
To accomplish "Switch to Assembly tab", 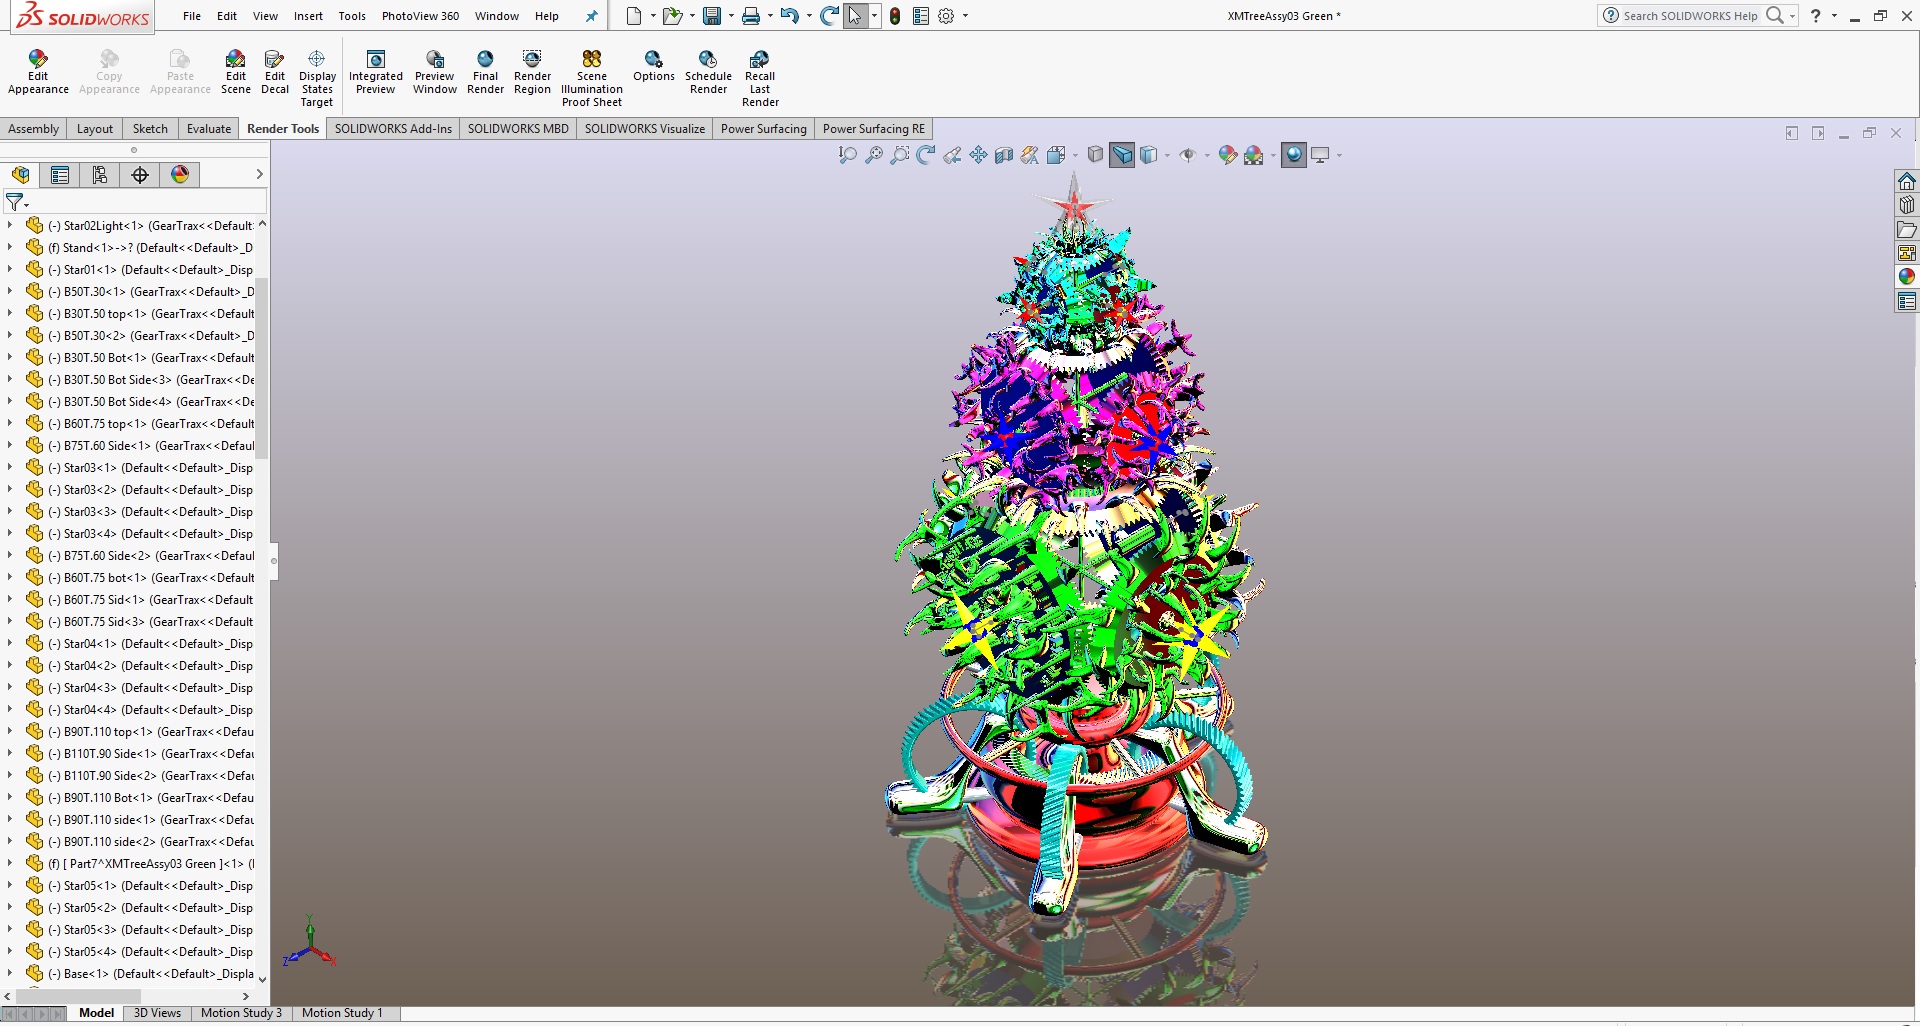I will (33, 129).
